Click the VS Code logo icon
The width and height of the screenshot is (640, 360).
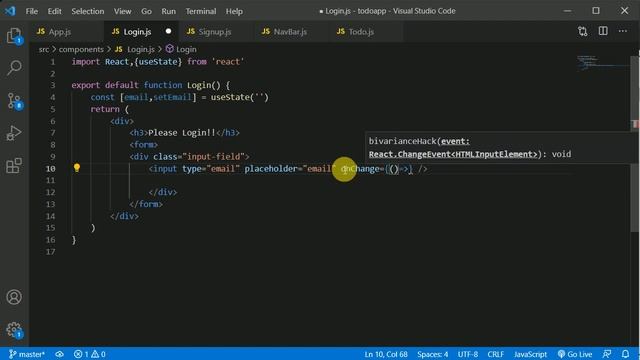point(10,11)
